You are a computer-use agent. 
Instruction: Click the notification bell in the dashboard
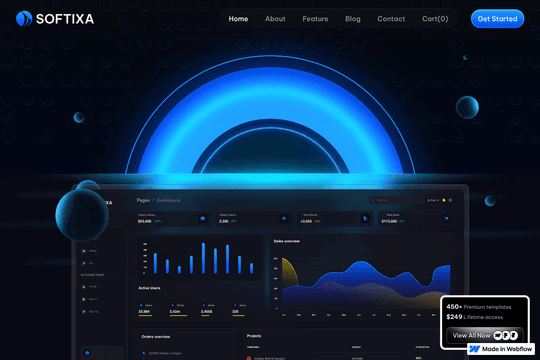click(444, 200)
